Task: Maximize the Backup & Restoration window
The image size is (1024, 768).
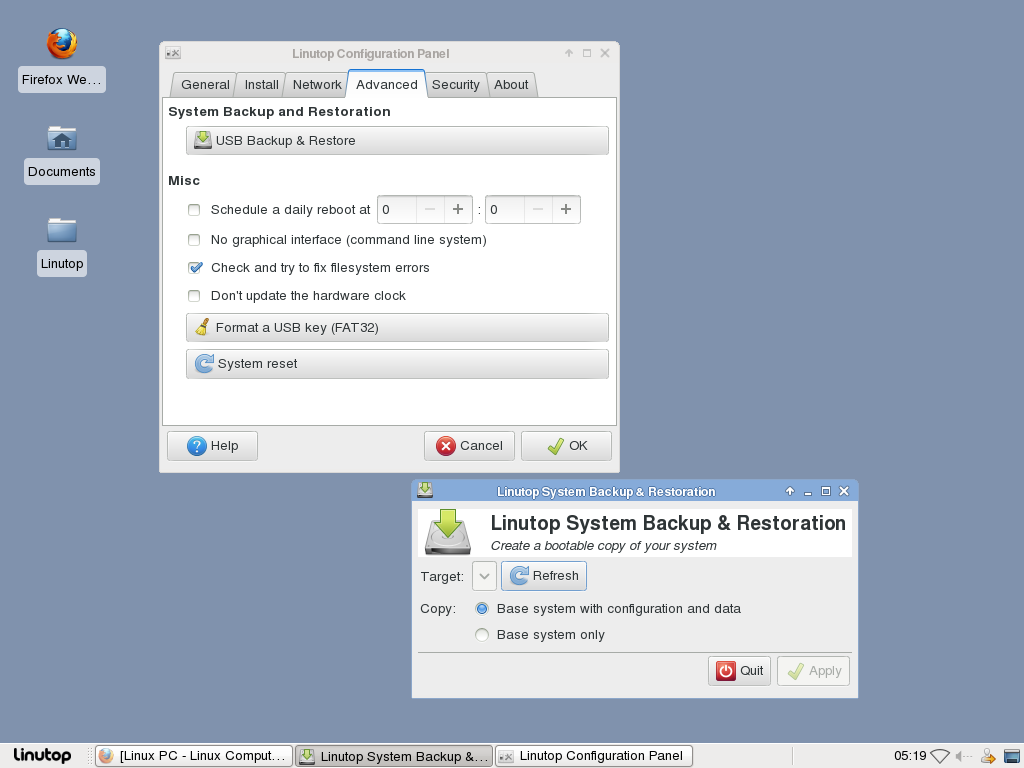Action: (x=825, y=491)
